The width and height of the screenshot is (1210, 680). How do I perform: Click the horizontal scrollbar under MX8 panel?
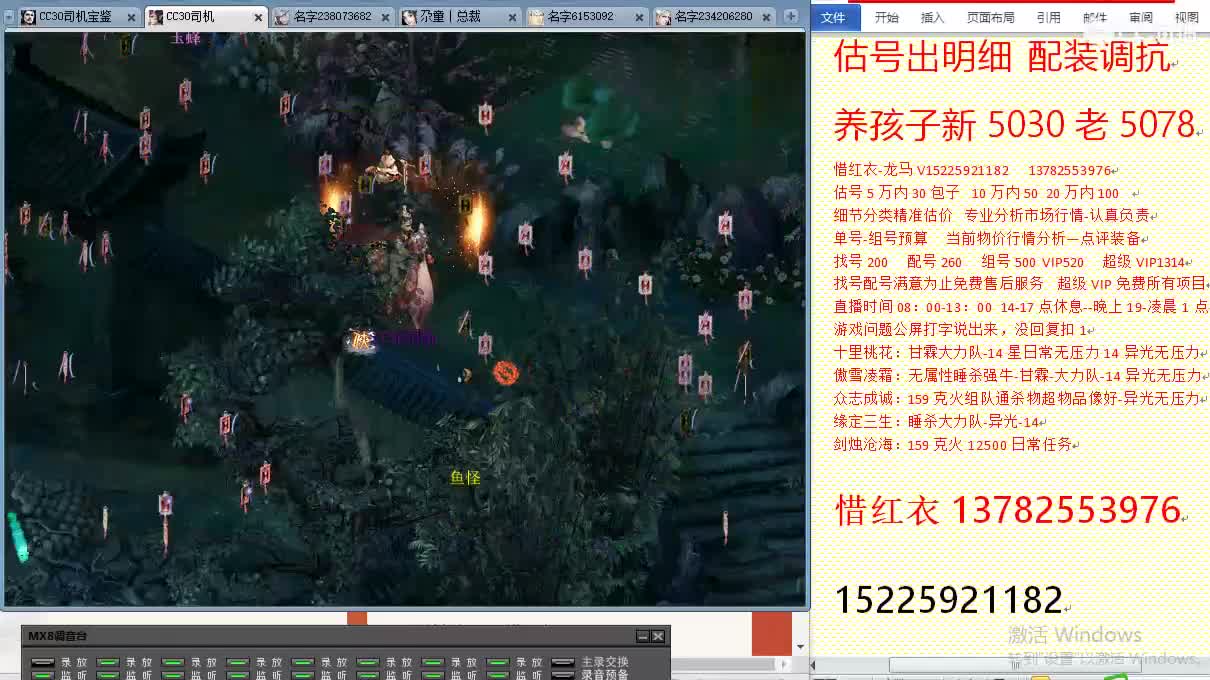point(728,664)
